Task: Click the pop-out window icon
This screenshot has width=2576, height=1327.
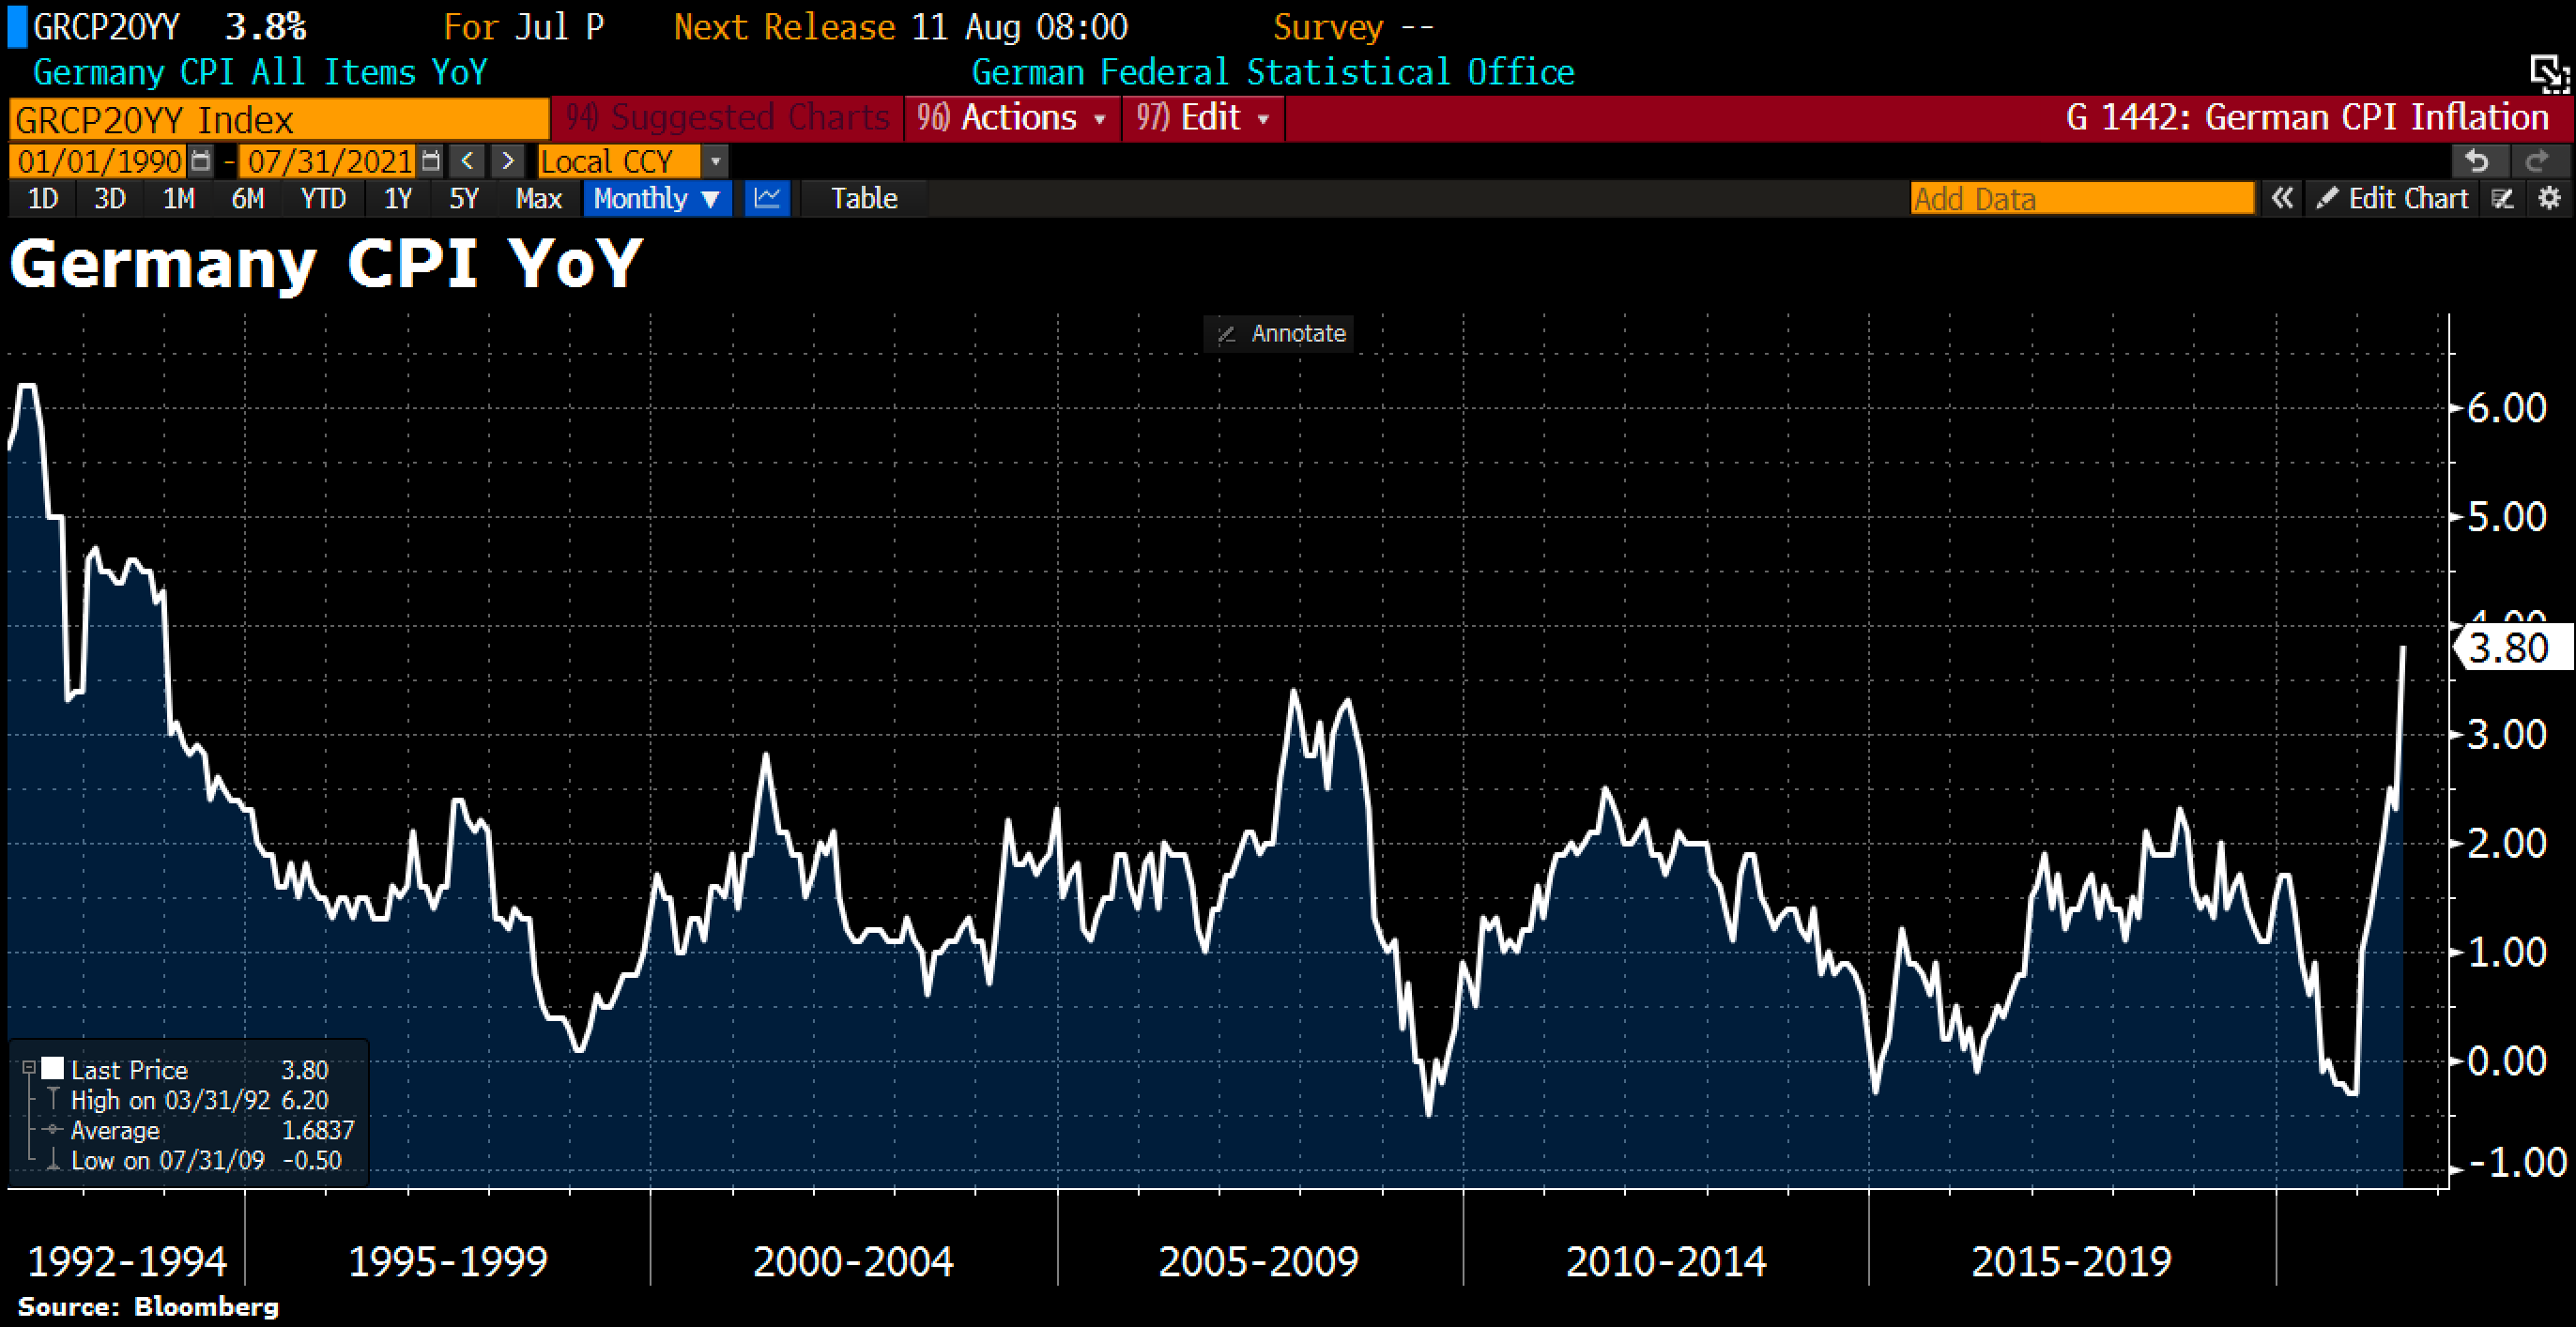Action: tap(2549, 74)
